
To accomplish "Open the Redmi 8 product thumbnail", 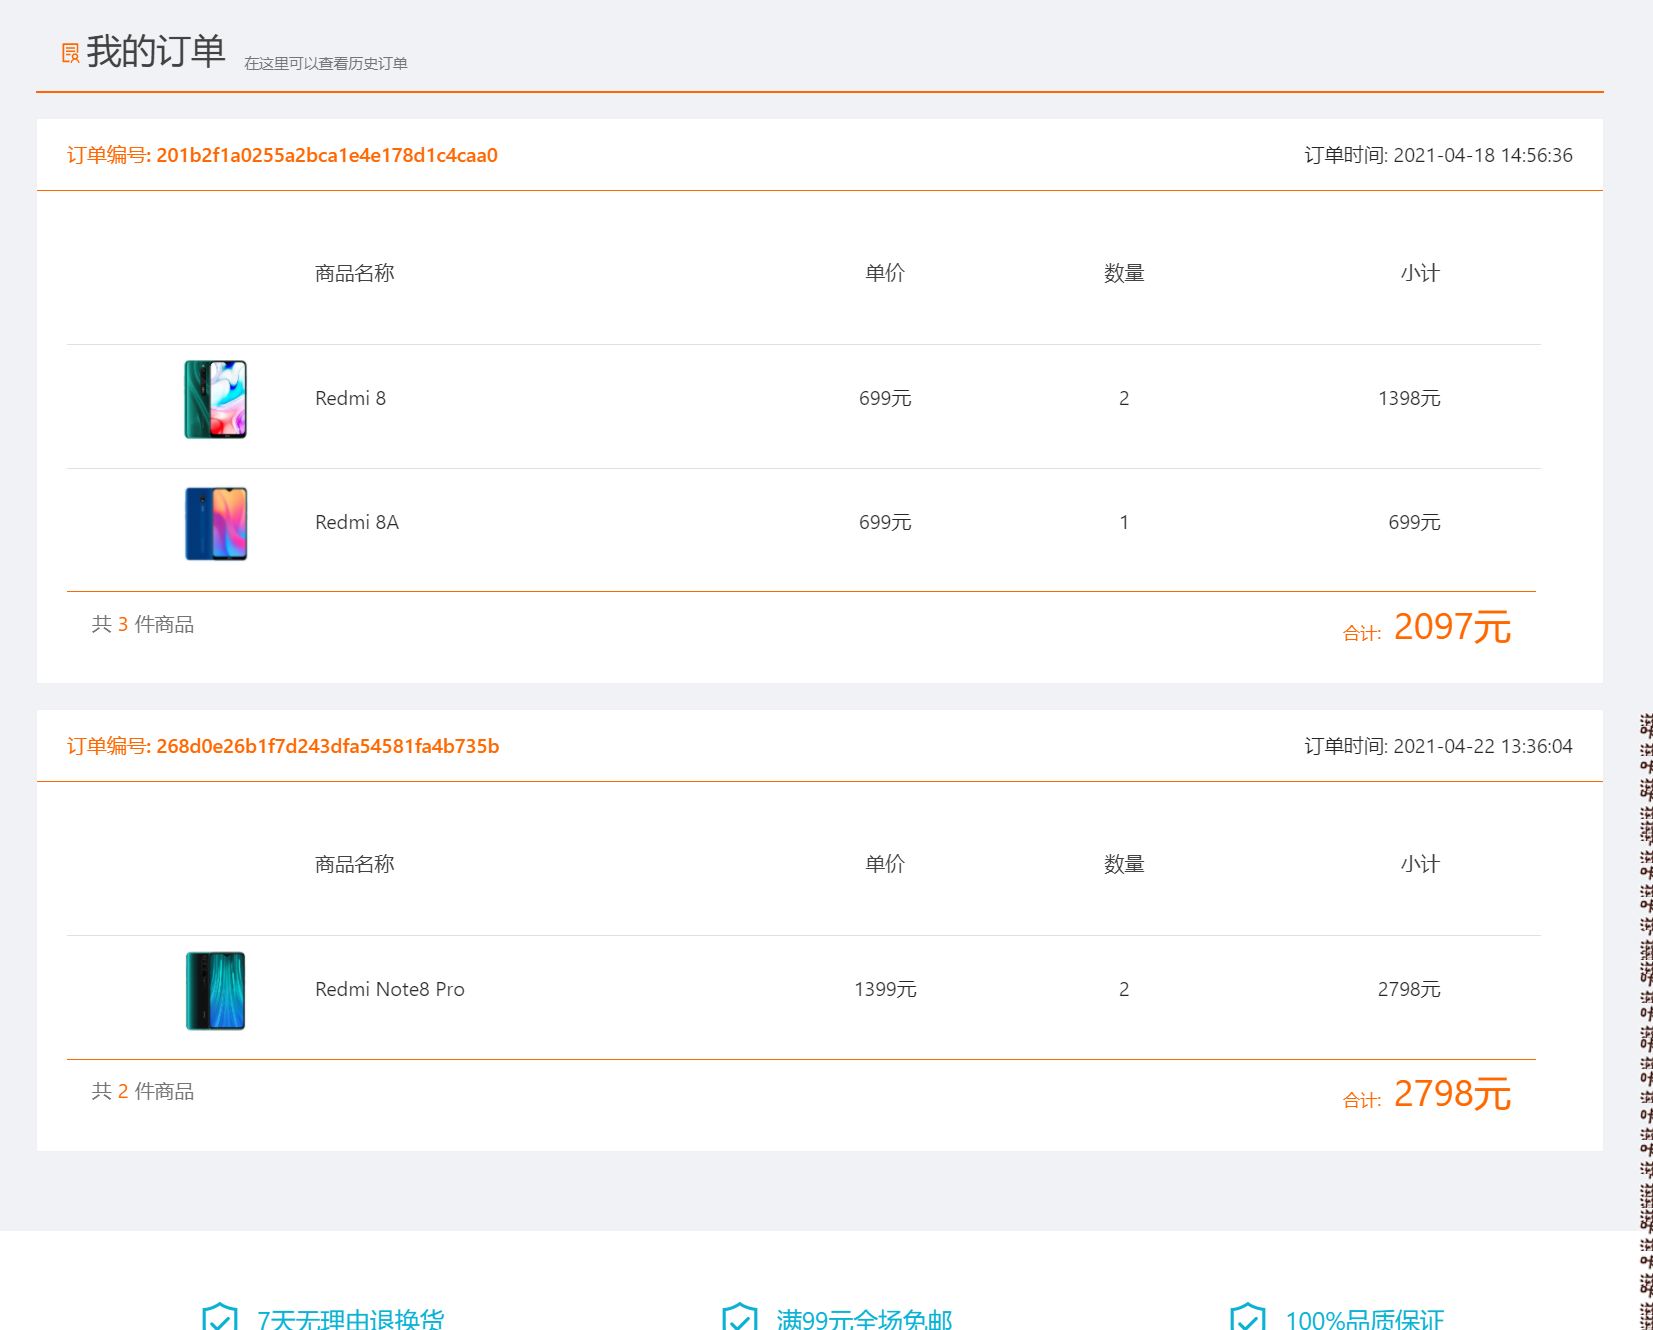I will (x=215, y=399).
